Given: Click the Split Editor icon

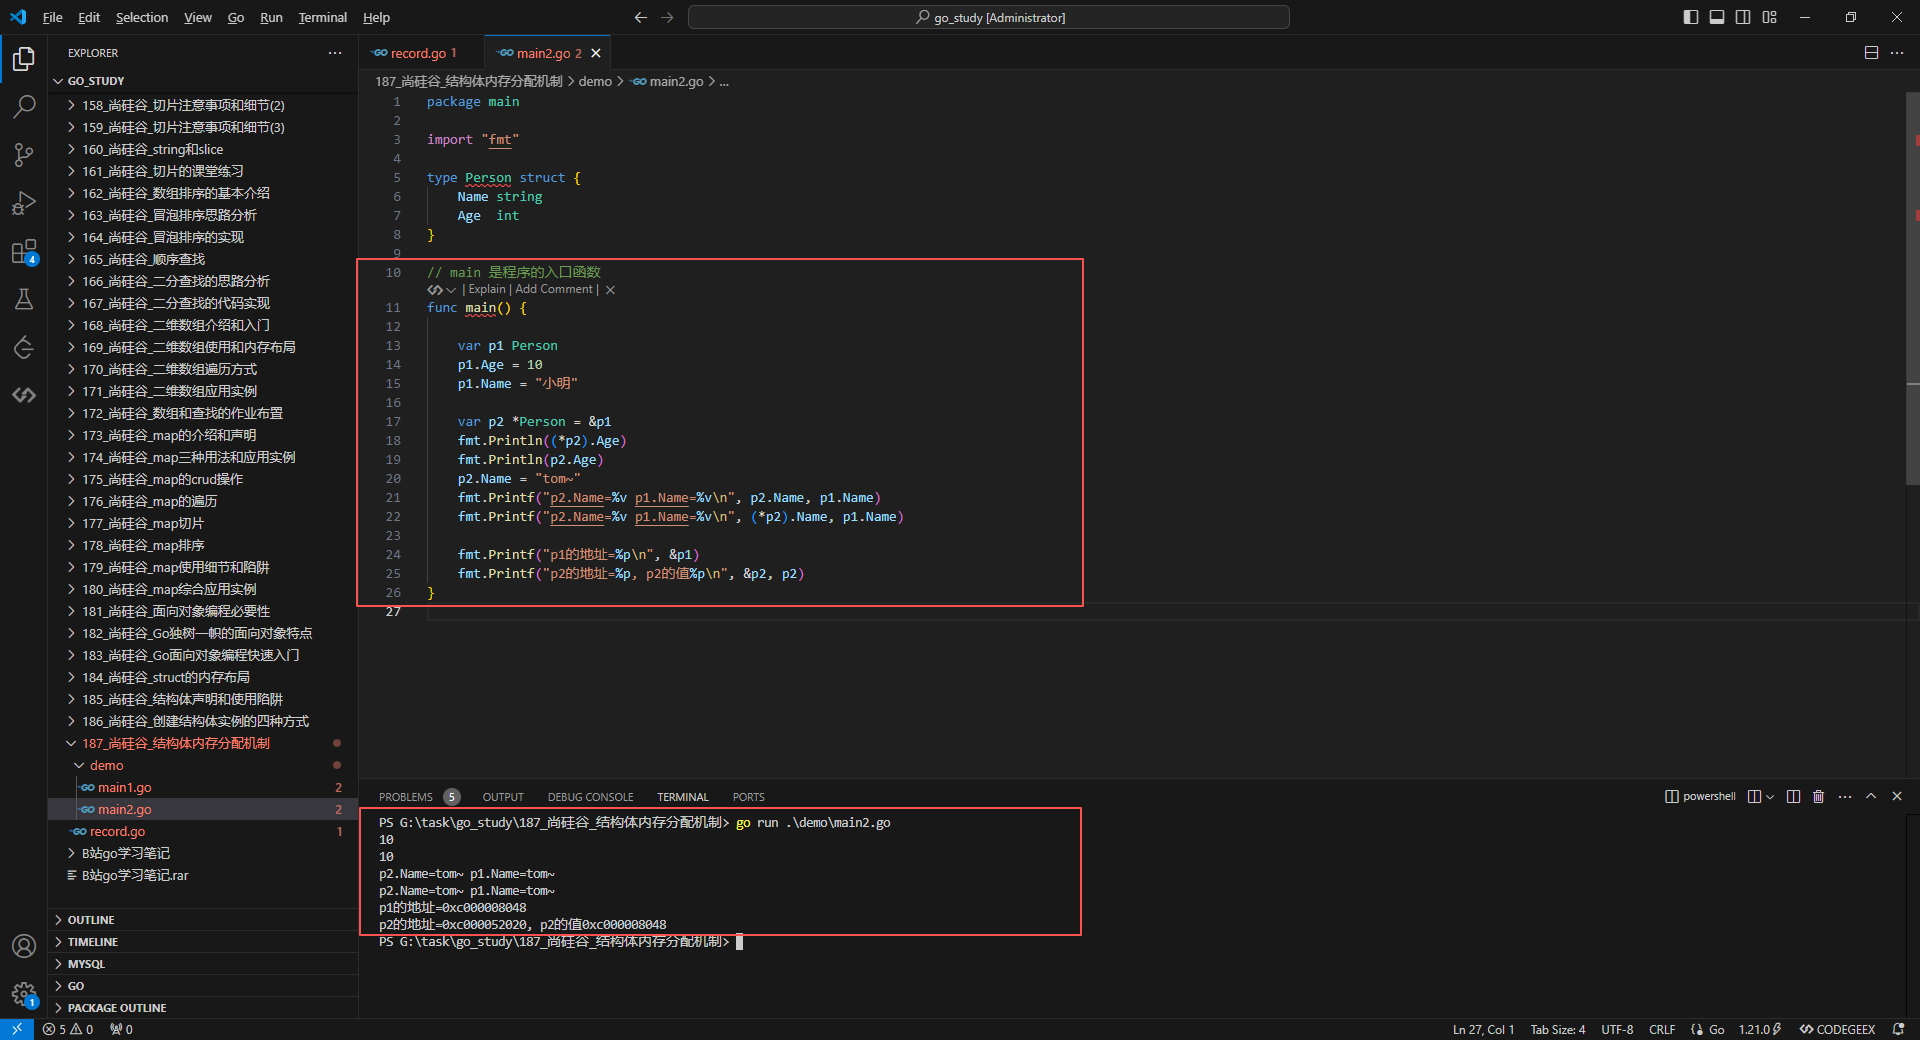Looking at the screenshot, I should pos(1871,53).
